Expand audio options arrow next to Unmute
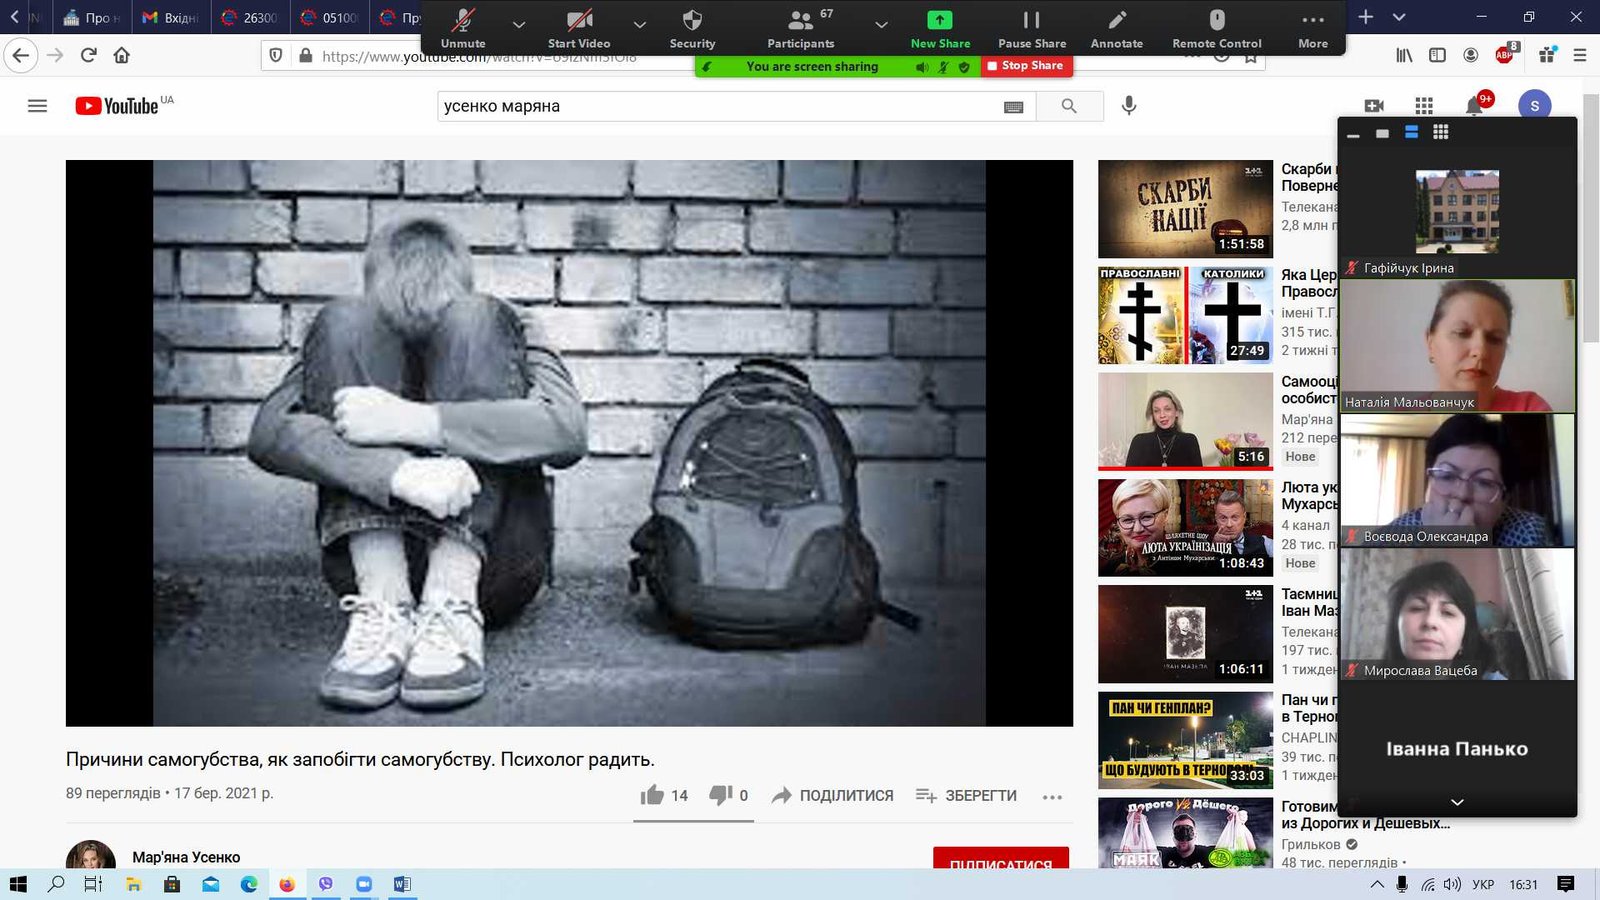 coord(519,25)
